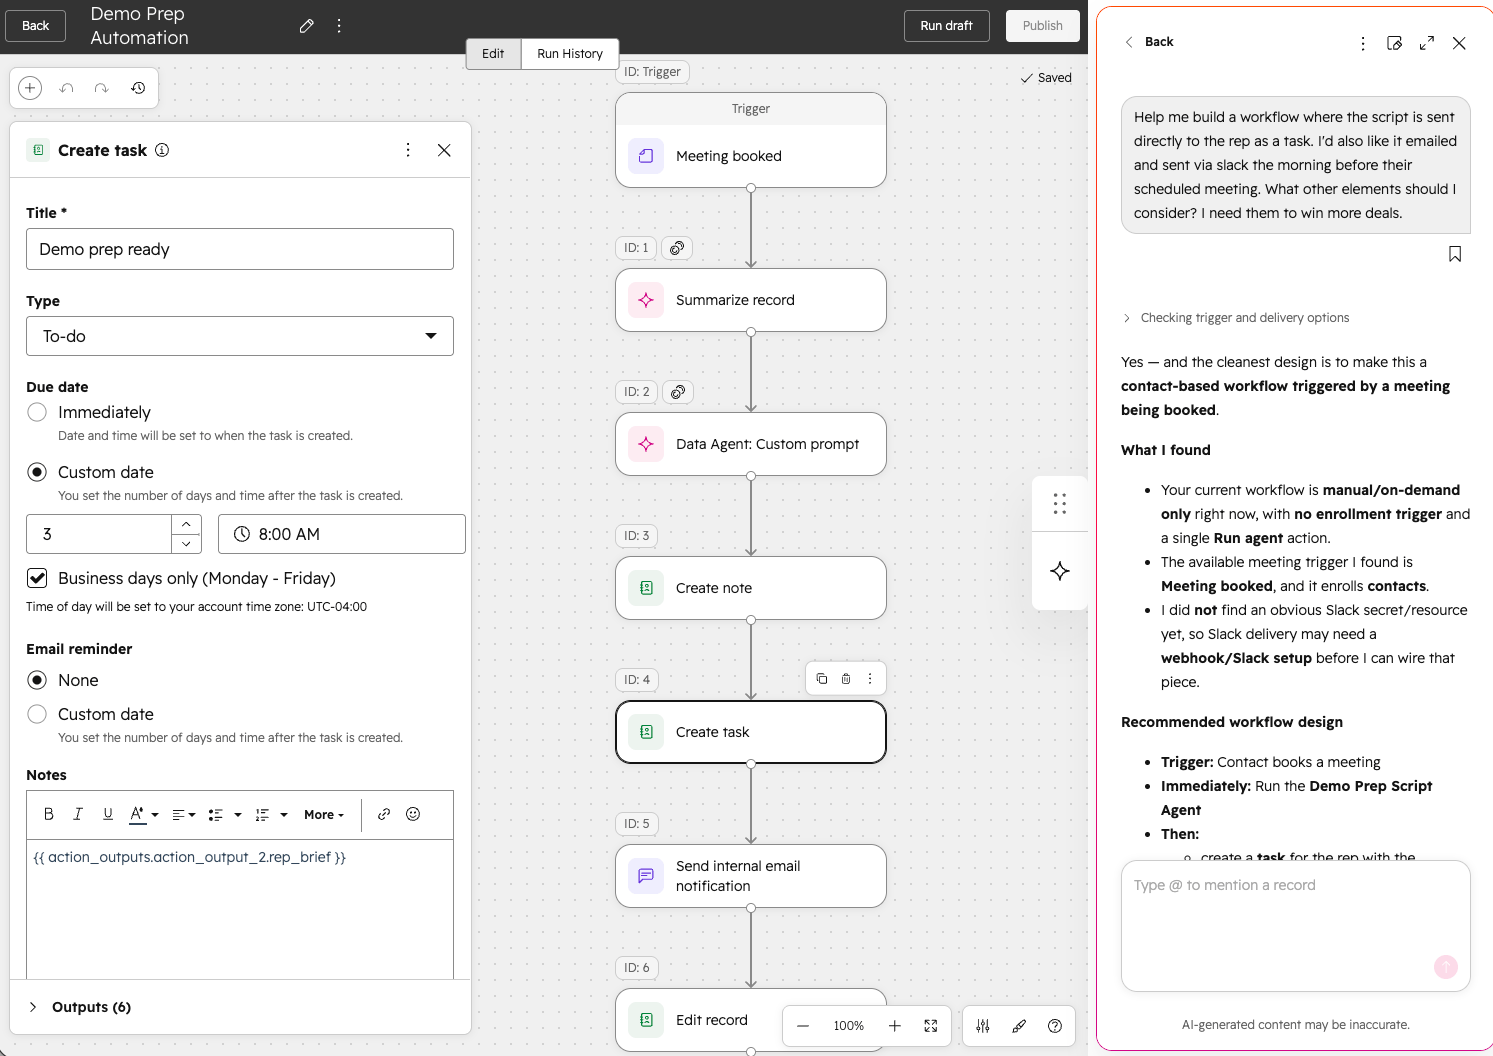Open the 8:00 AM time picker

pos(342,534)
